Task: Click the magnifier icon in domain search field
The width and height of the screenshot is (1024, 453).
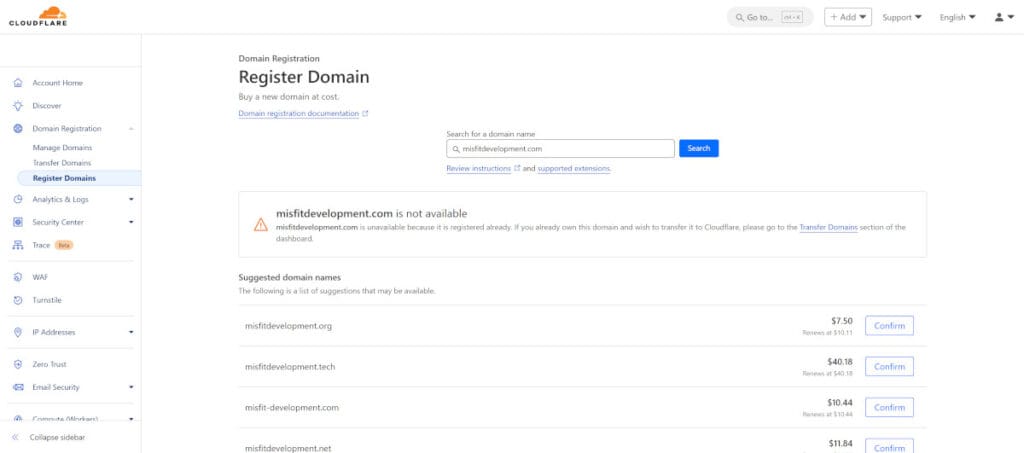Action: pos(456,149)
